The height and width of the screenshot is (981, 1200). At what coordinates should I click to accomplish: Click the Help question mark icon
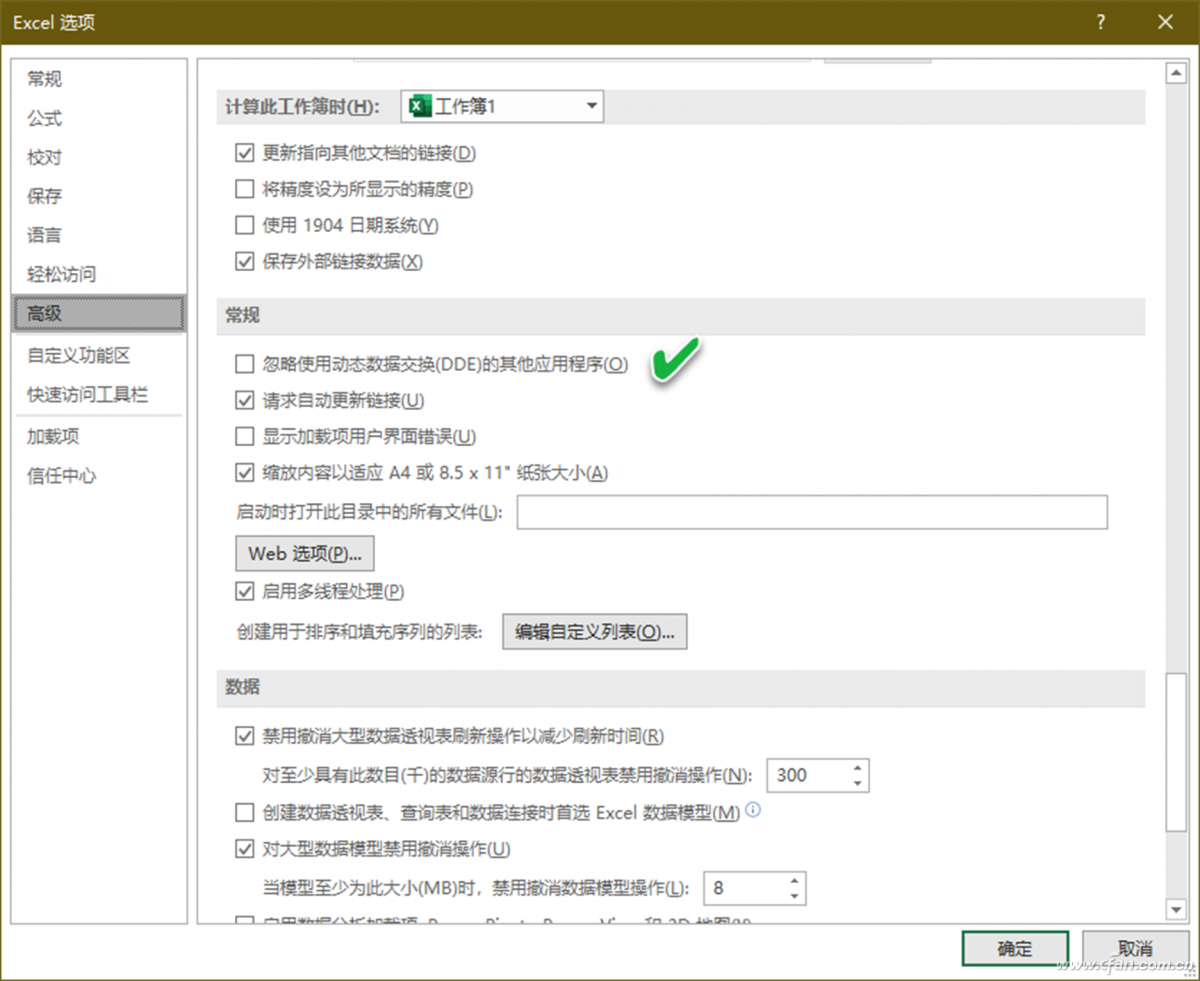[1099, 22]
